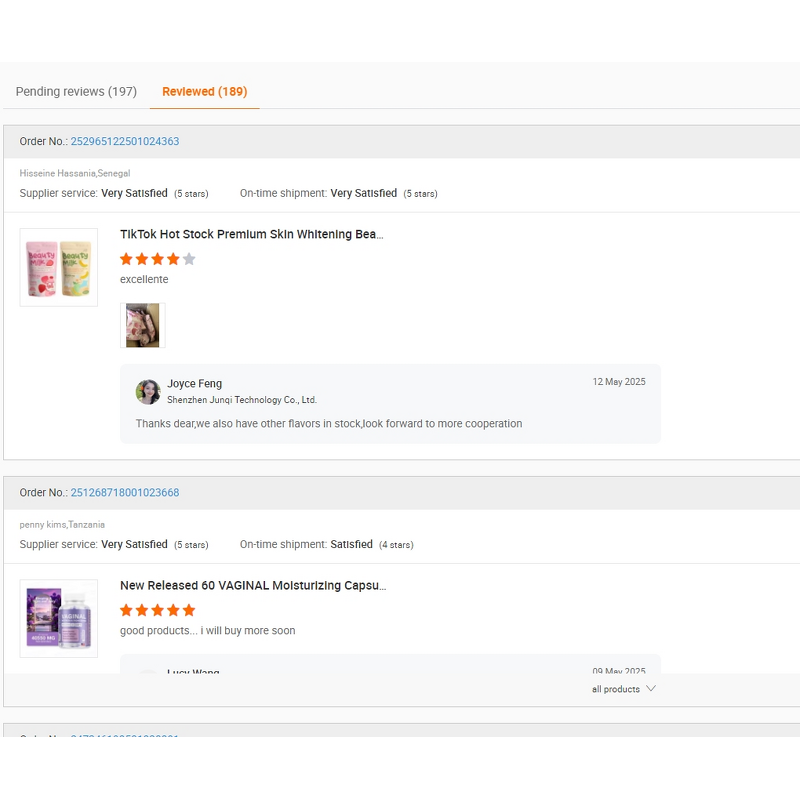Click the Beauty Milk product thumbnail

point(58,267)
